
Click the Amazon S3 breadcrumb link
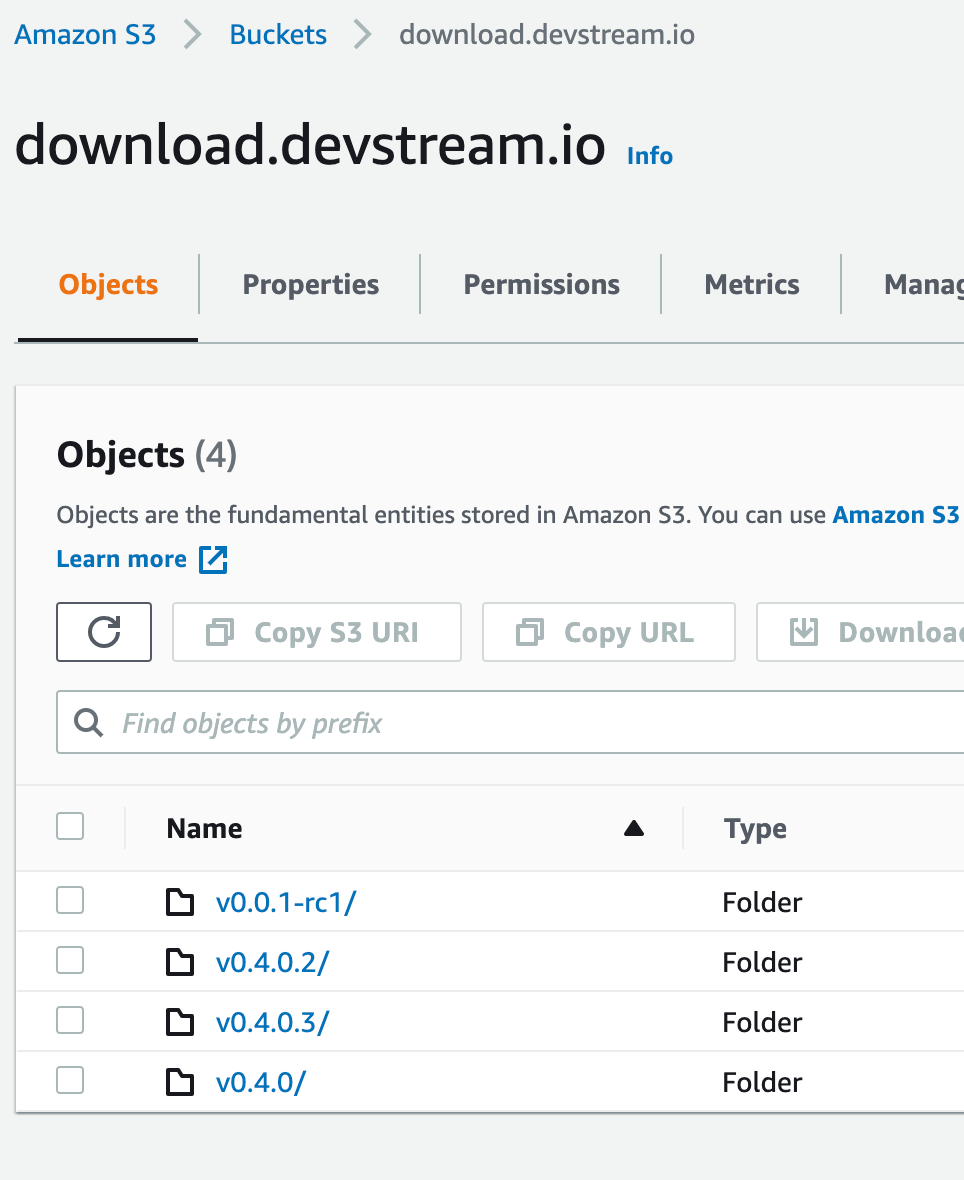(85, 35)
